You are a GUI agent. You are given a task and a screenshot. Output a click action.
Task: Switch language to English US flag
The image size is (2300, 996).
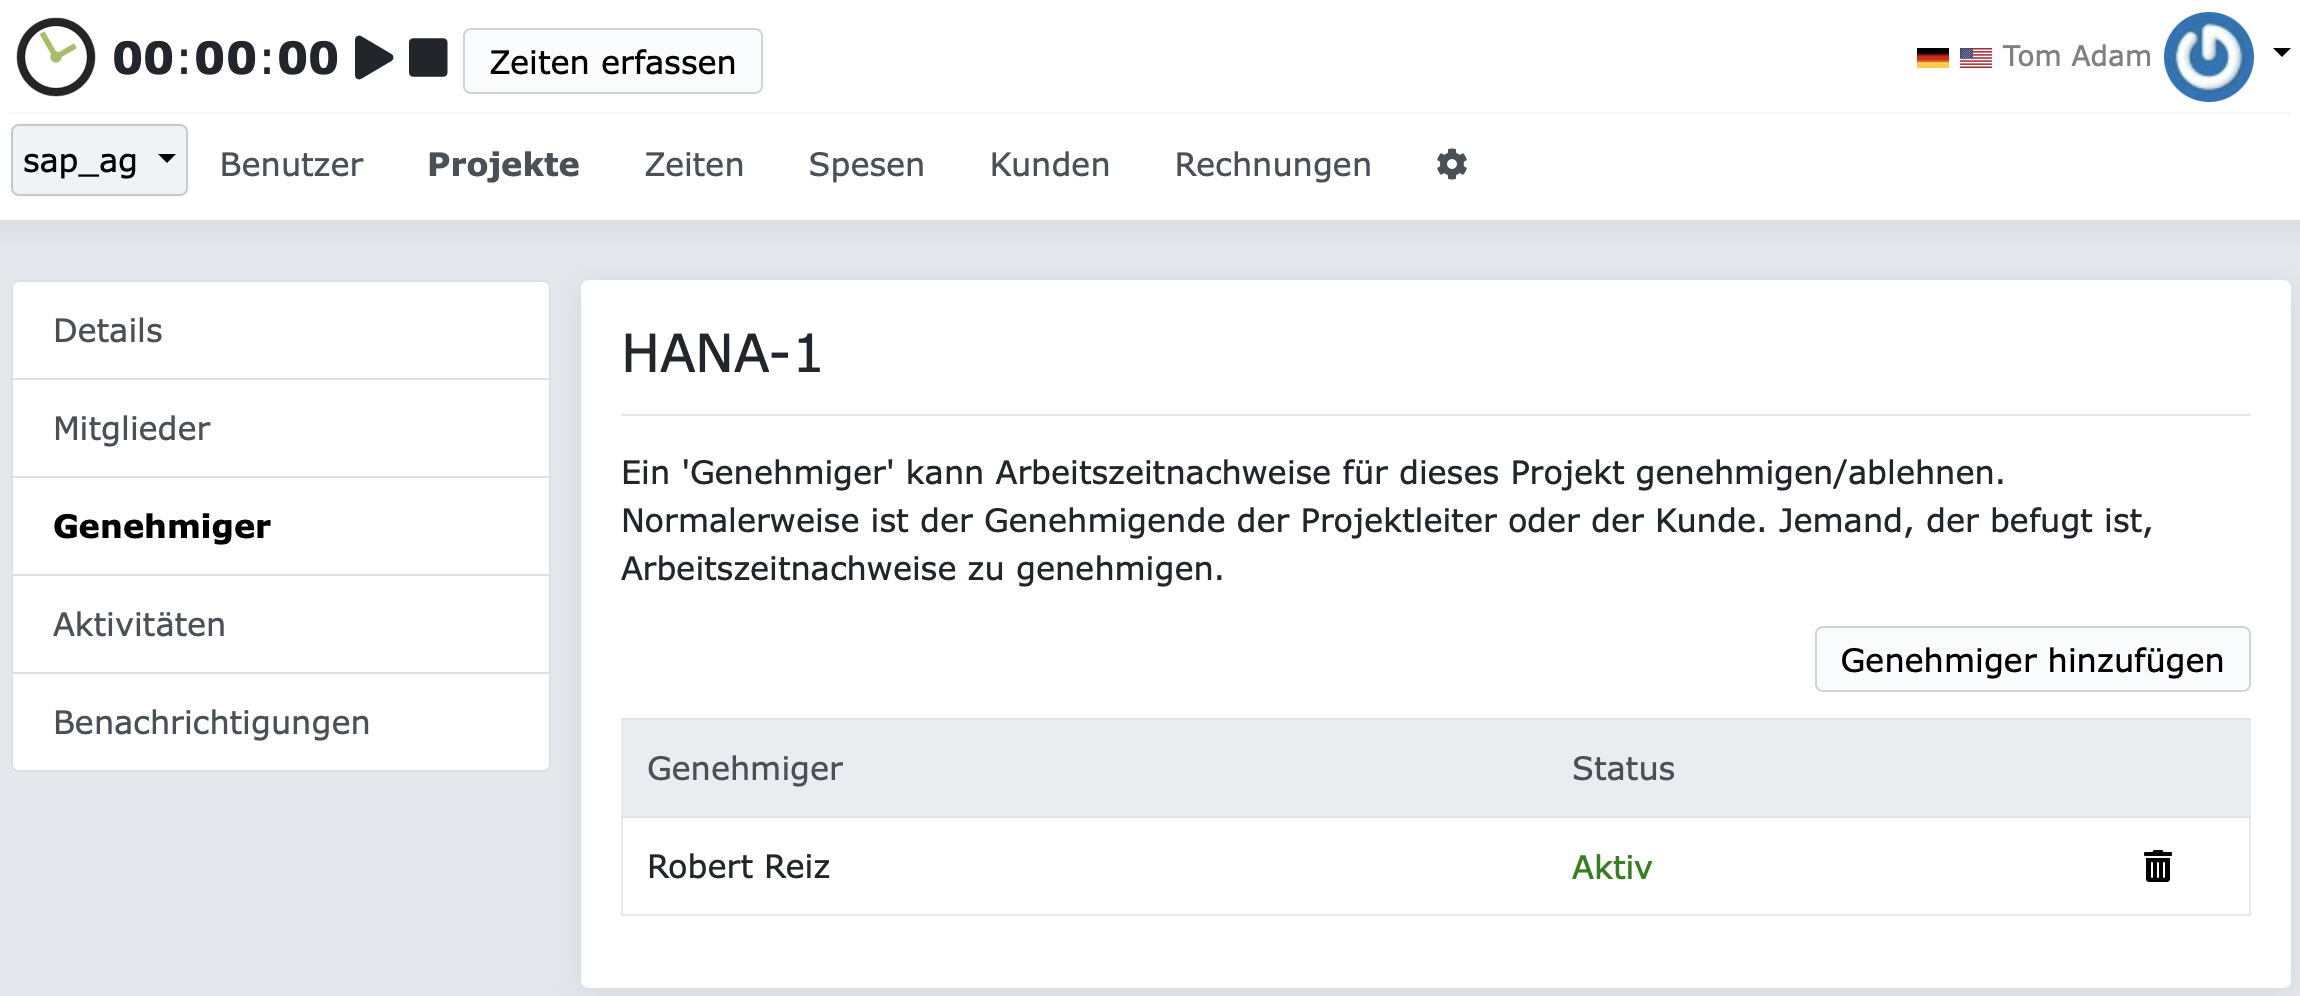pyautogui.click(x=1975, y=58)
